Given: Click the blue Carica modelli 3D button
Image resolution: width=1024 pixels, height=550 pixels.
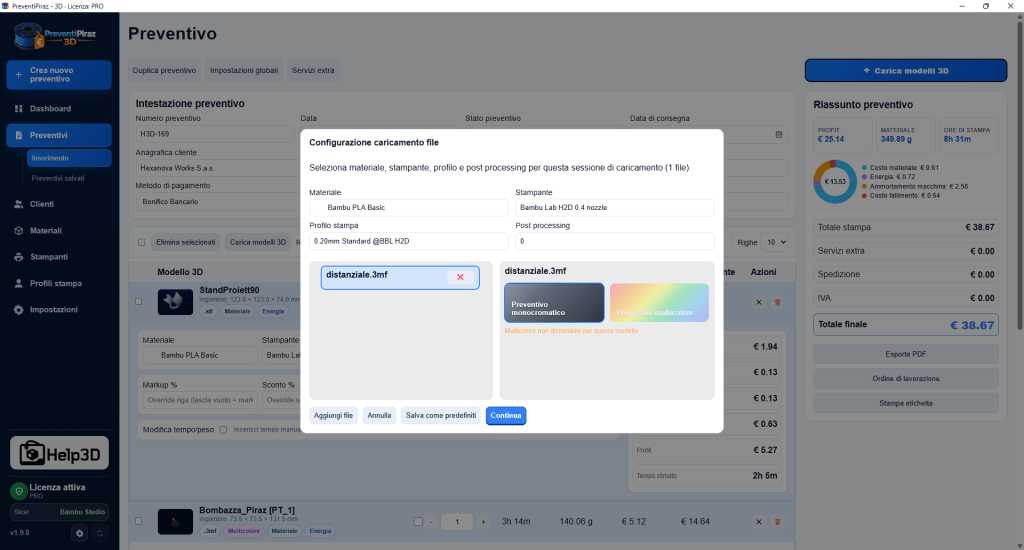Looking at the screenshot, I should [x=906, y=71].
